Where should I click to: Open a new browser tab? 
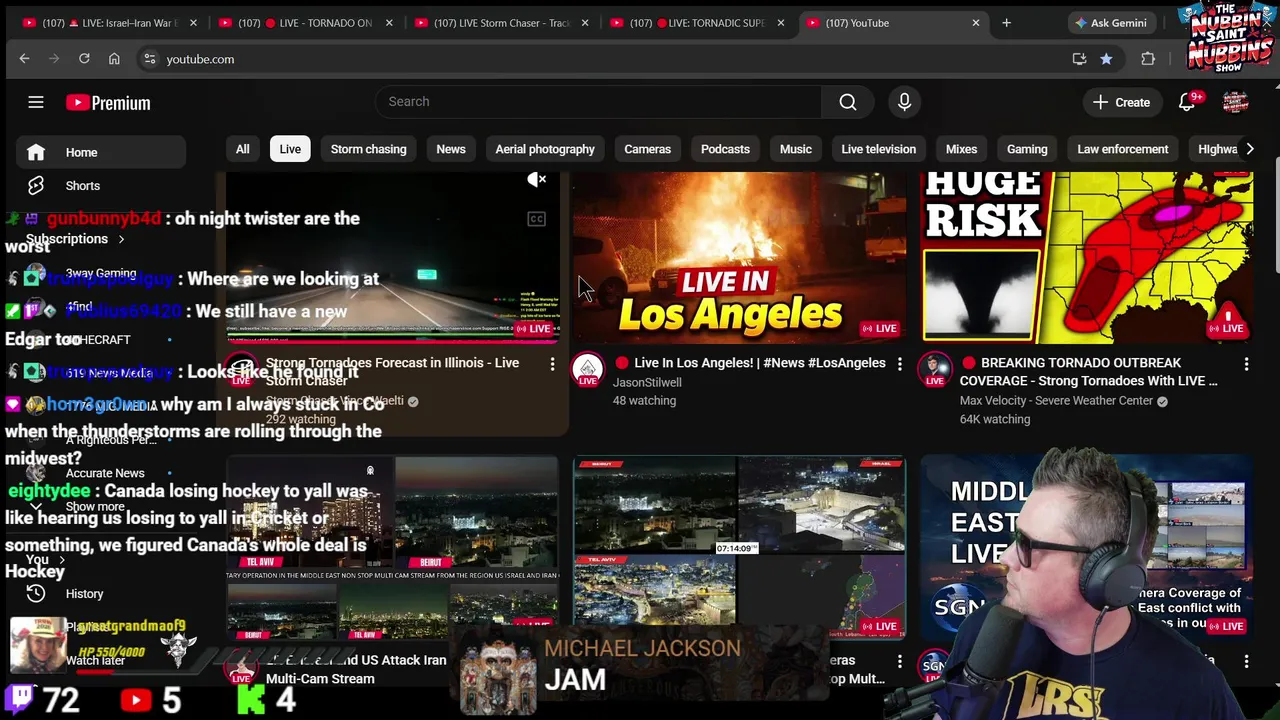click(1006, 23)
